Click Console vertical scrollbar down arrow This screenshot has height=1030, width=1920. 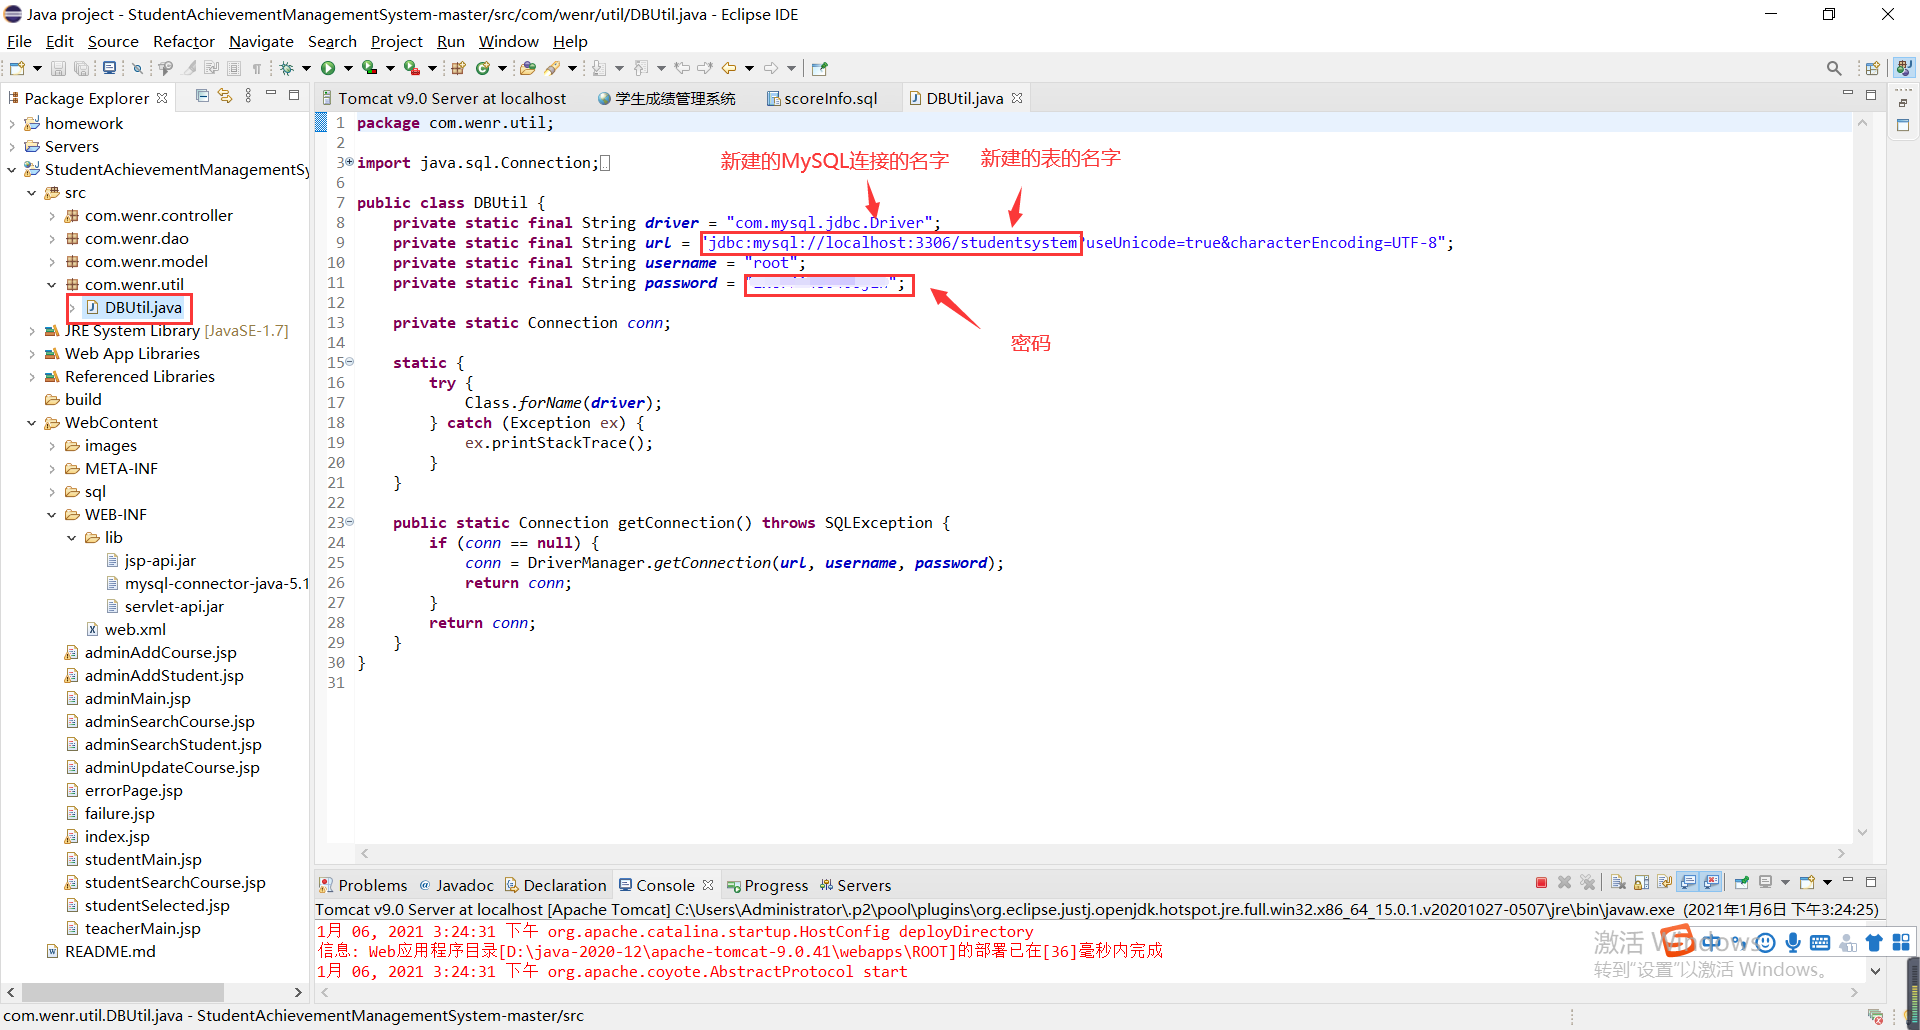click(1875, 971)
